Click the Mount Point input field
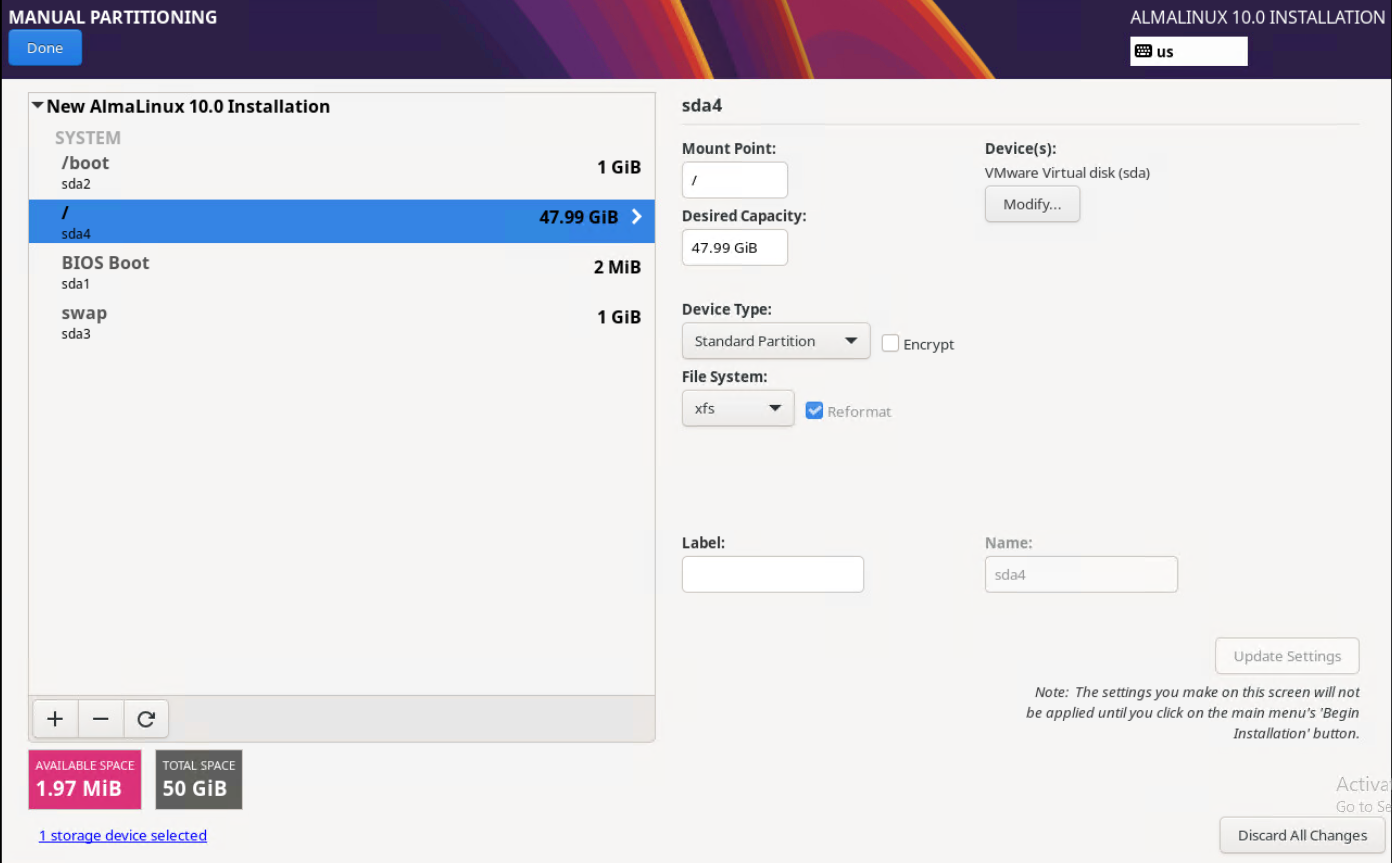This screenshot has height=863, width=1392. (x=735, y=180)
